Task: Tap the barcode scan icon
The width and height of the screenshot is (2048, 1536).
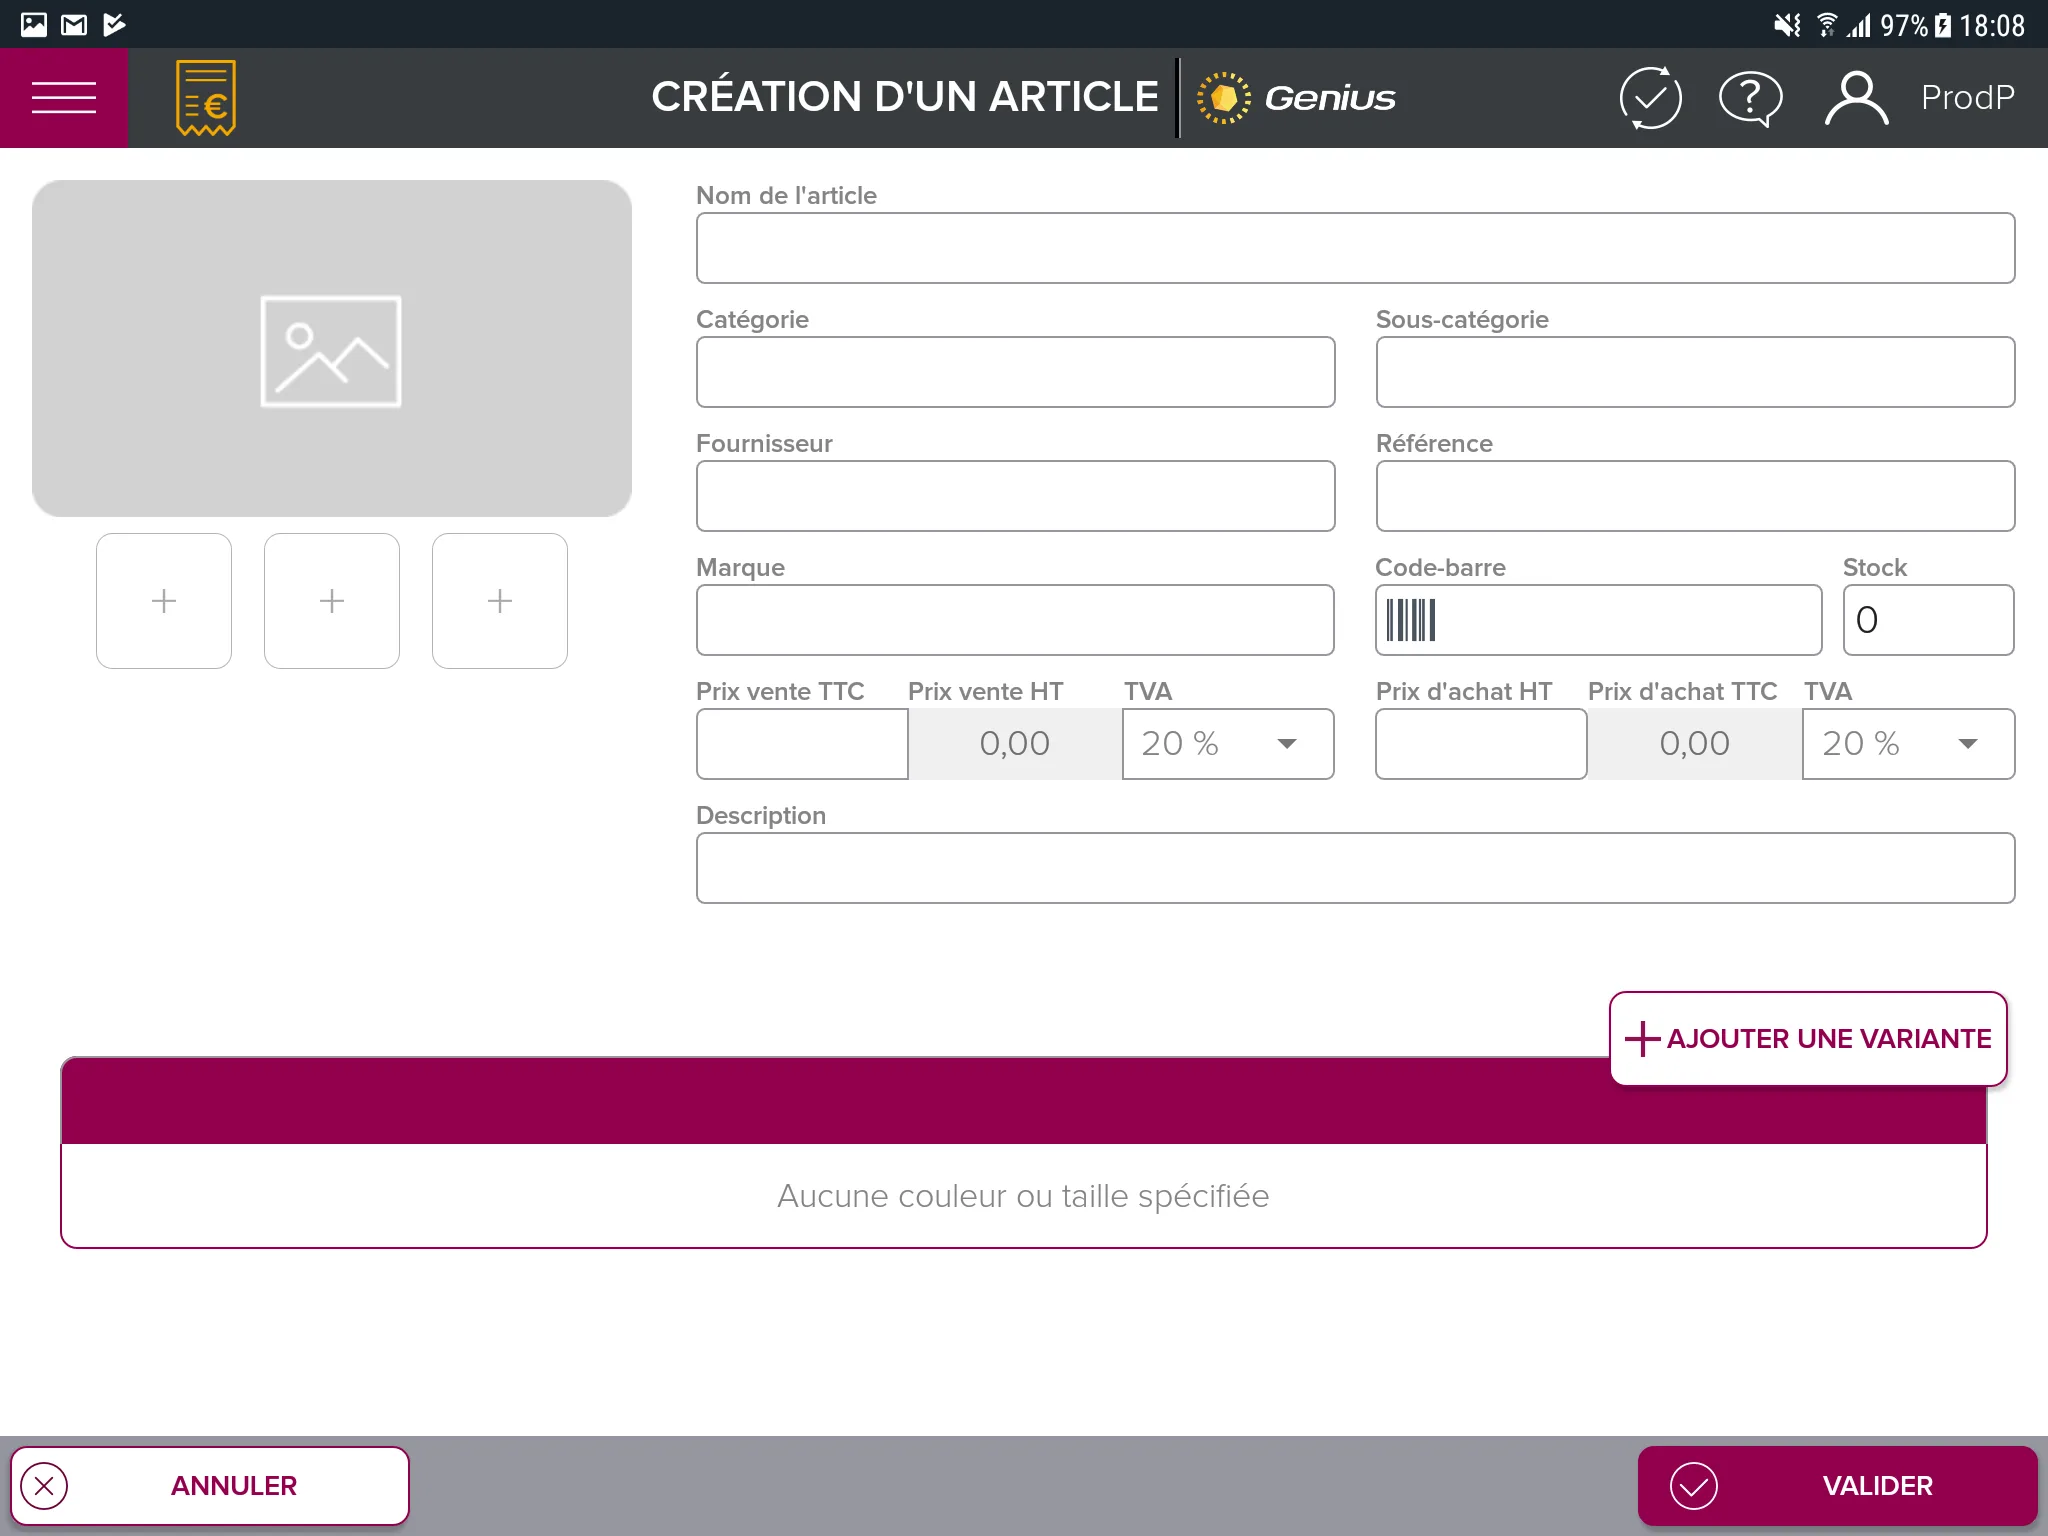Action: 1411,620
